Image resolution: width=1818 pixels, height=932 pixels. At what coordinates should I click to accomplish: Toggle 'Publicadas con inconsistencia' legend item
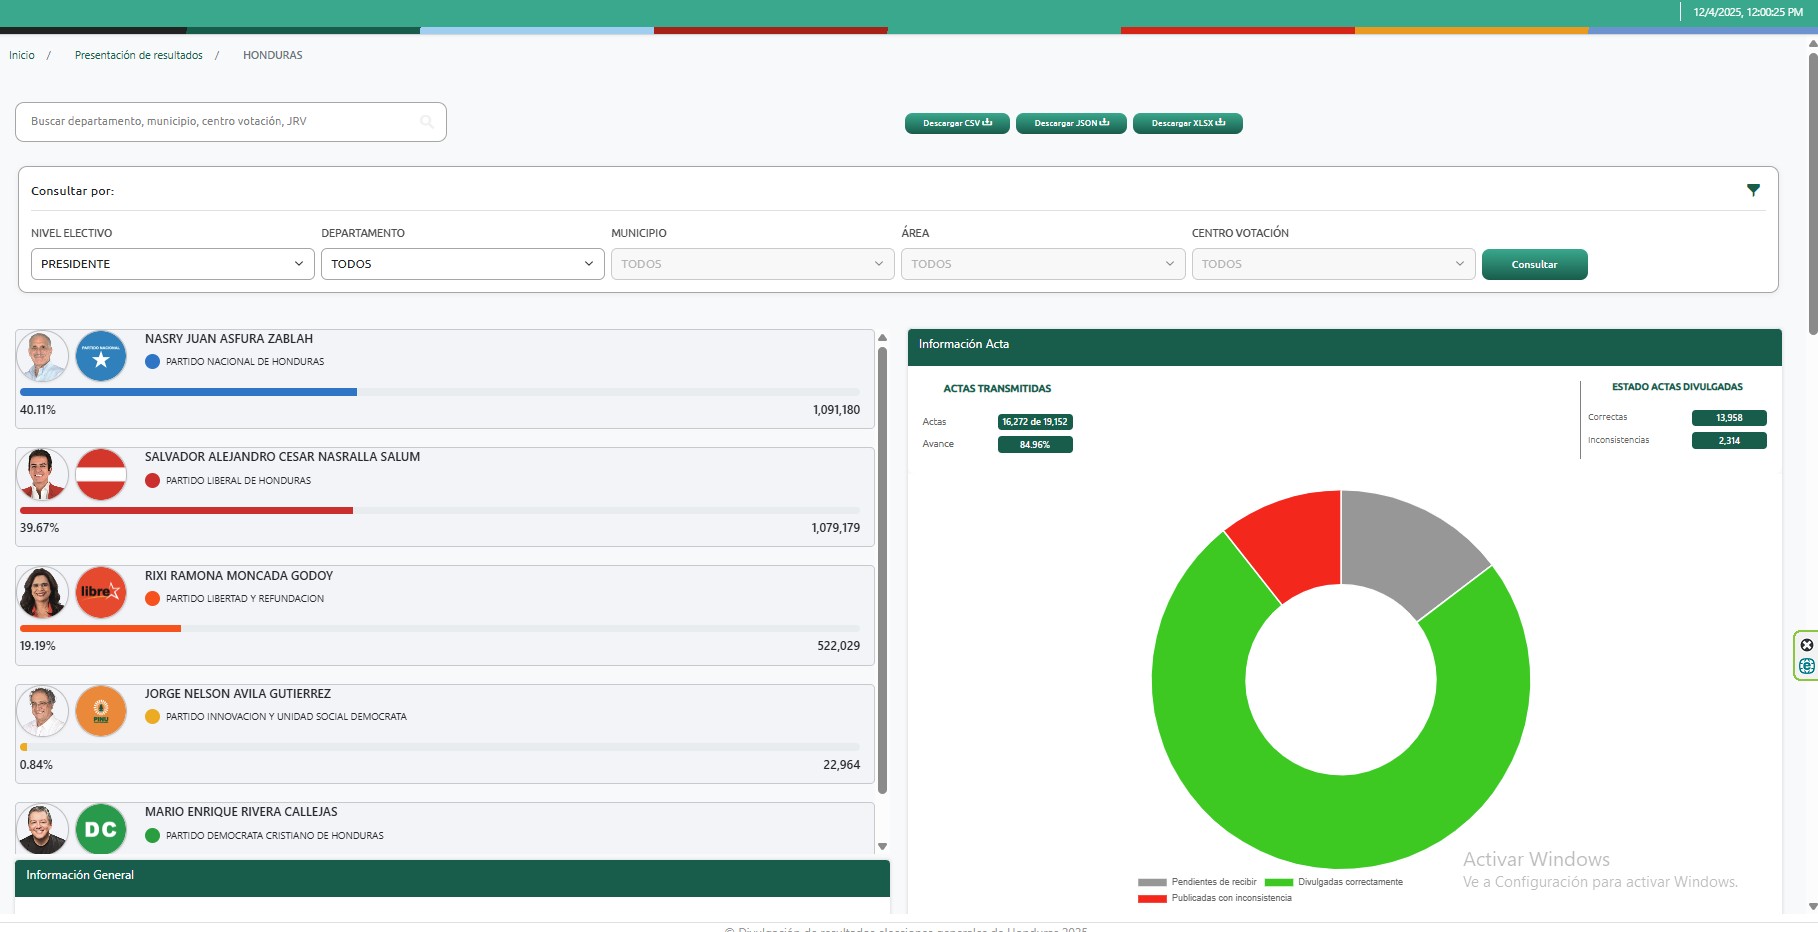coord(1215,898)
